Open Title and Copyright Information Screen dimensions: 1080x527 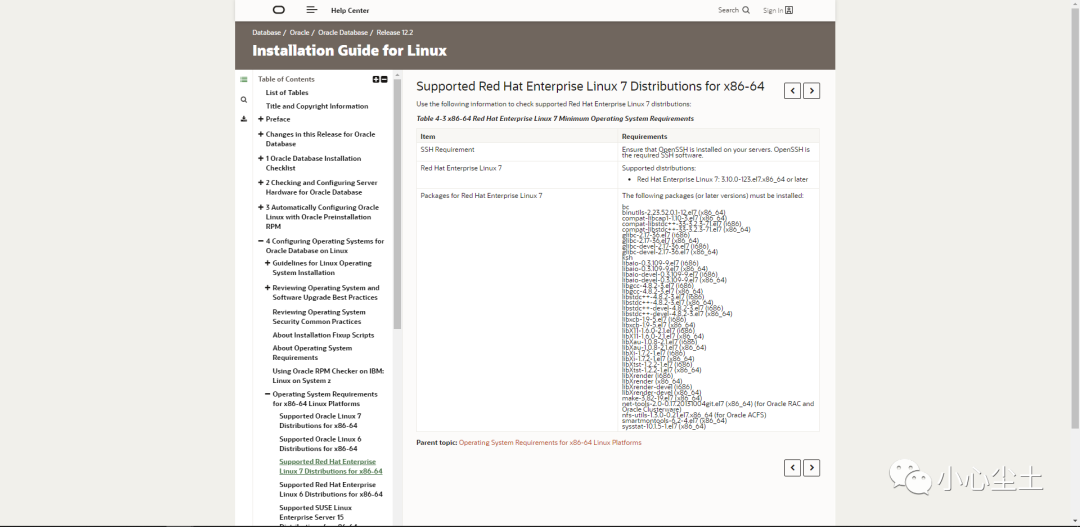pos(317,106)
